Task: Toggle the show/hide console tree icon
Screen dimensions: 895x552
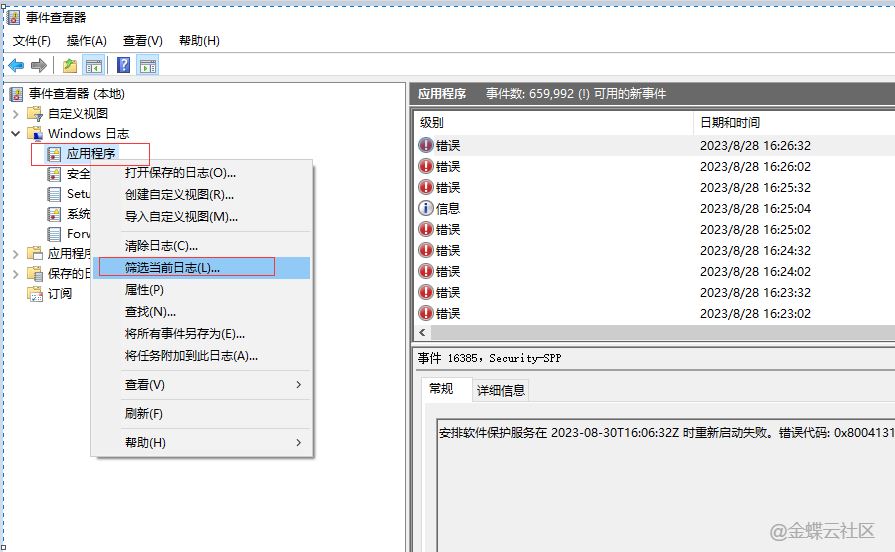Action: coord(93,66)
